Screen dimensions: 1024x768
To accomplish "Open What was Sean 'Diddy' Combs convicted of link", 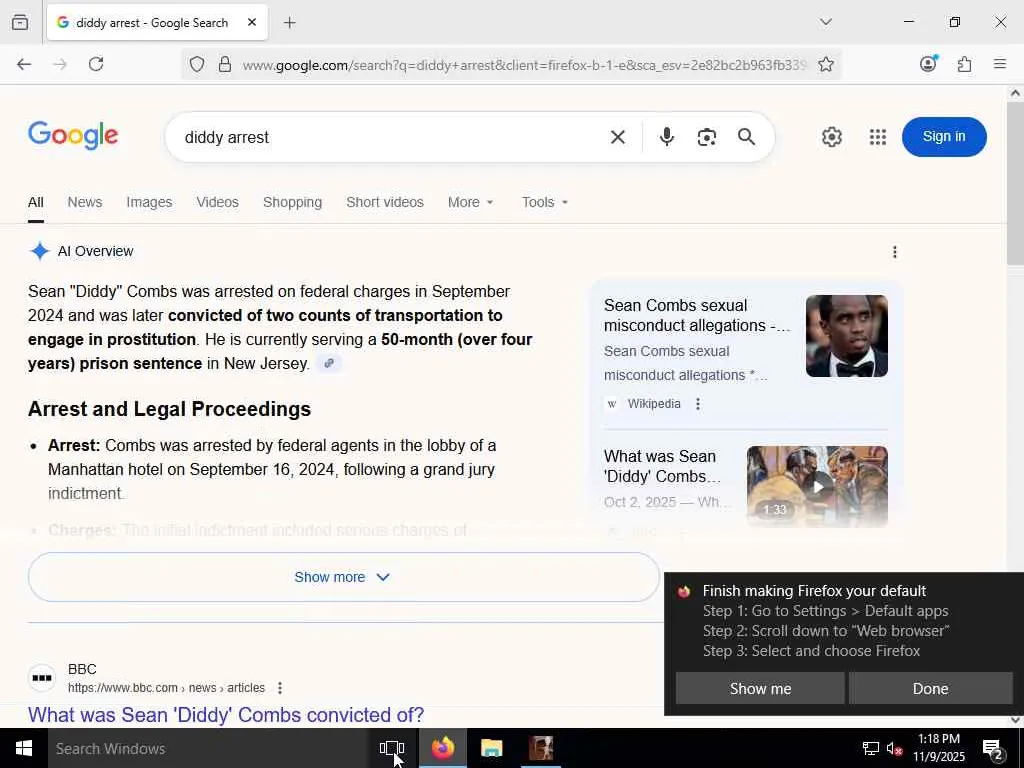I will click(x=226, y=714).
